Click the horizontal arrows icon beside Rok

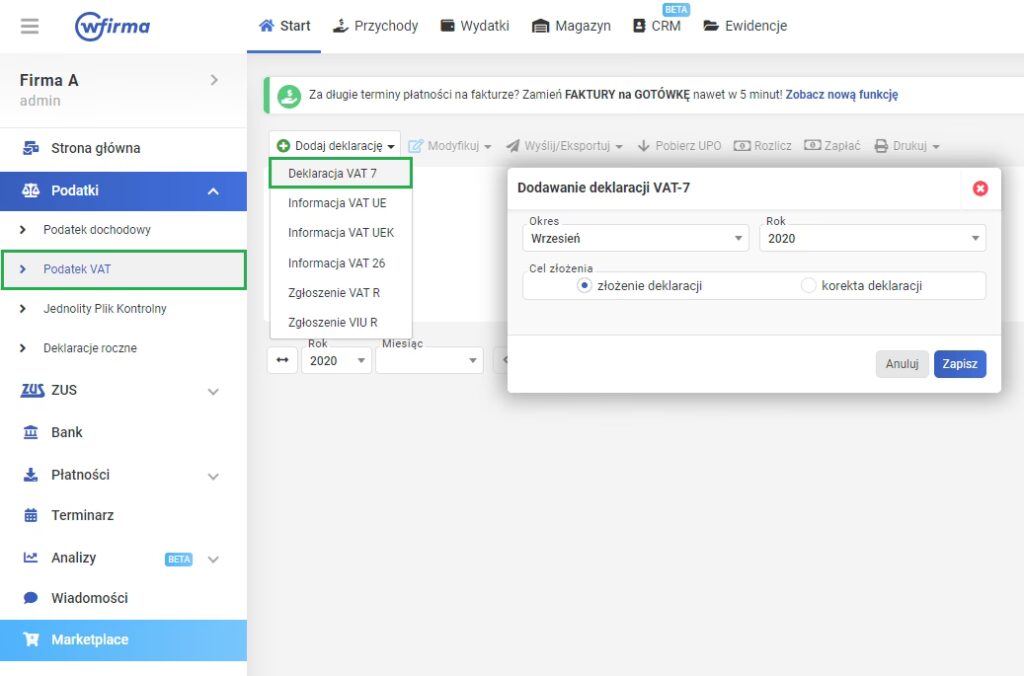(x=282, y=360)
